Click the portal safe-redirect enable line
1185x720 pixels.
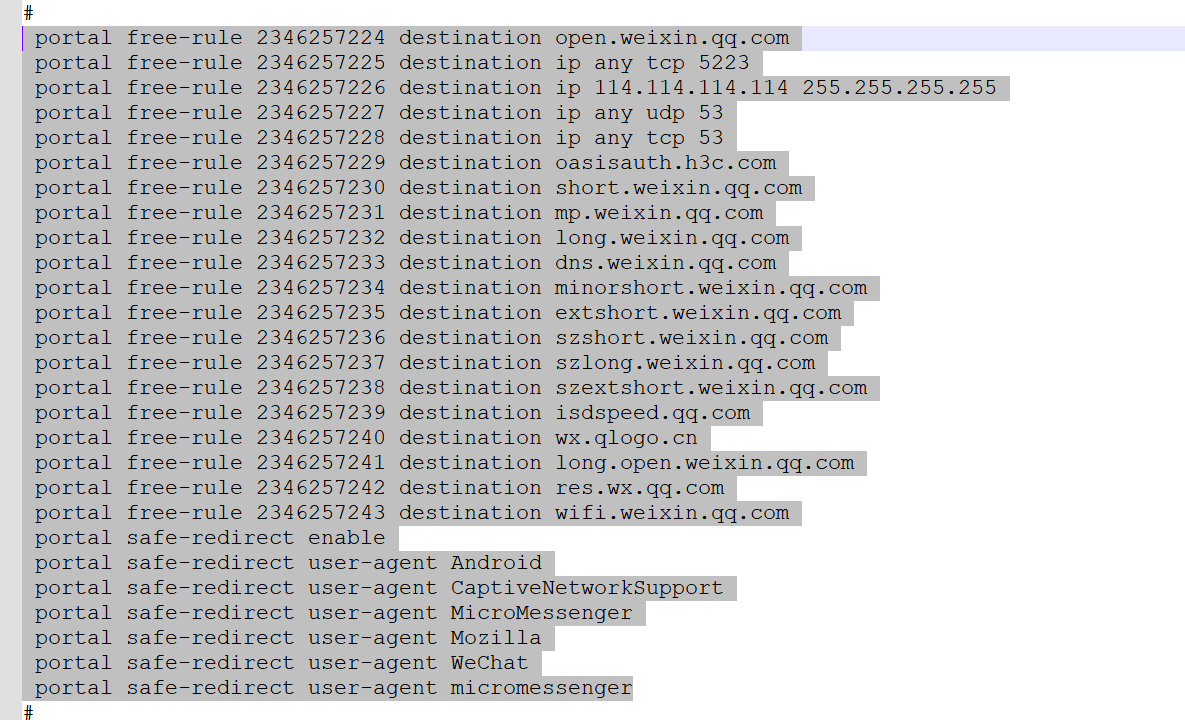point(210,537)
